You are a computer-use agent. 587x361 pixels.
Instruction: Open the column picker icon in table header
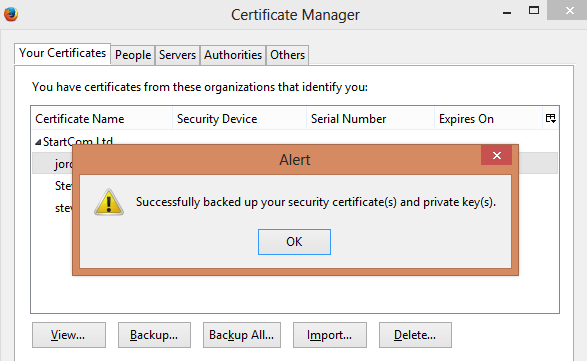click(x=551, y=118)
